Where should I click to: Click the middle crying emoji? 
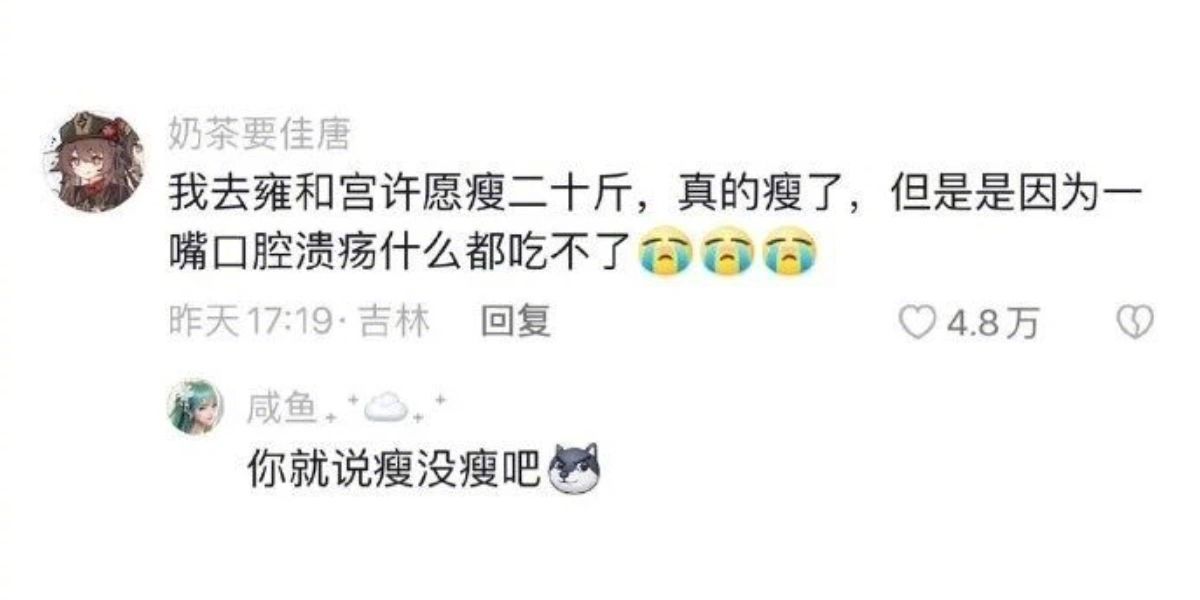point(727,252)
